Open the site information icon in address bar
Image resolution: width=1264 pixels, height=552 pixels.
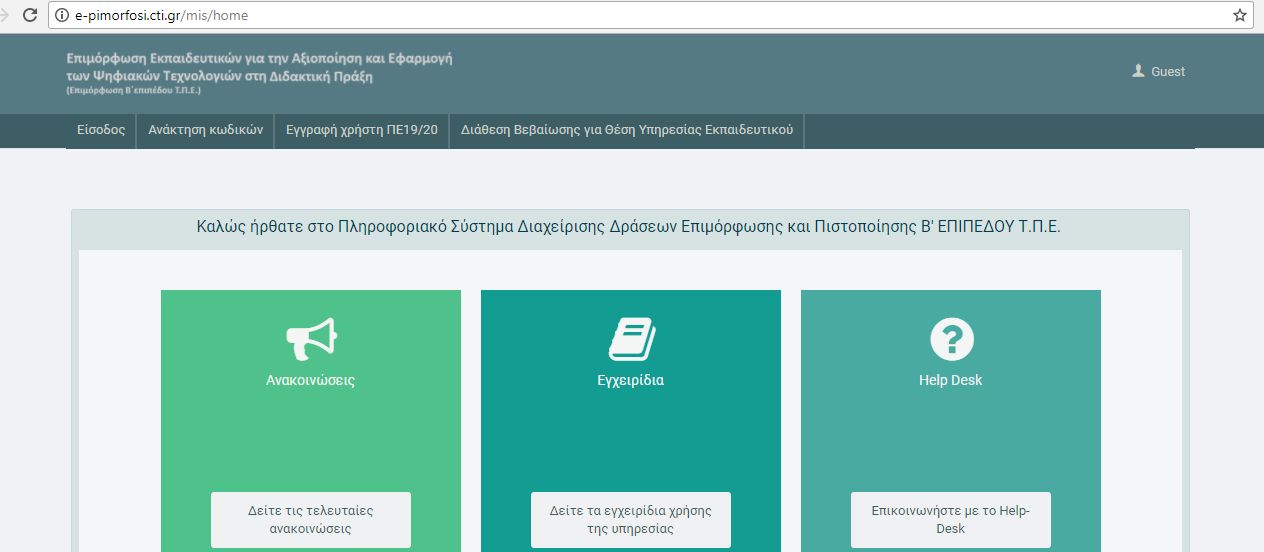62,15
